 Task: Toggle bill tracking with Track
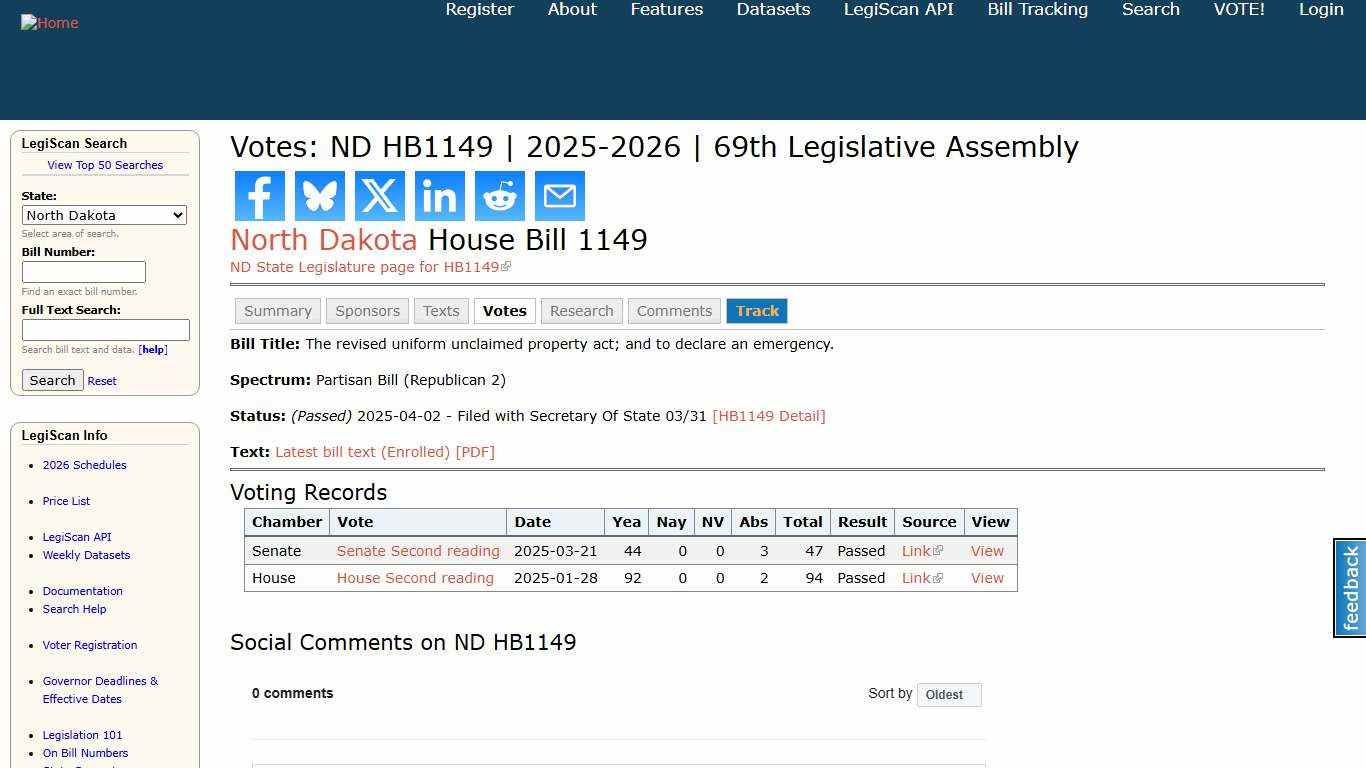[757, 311]
